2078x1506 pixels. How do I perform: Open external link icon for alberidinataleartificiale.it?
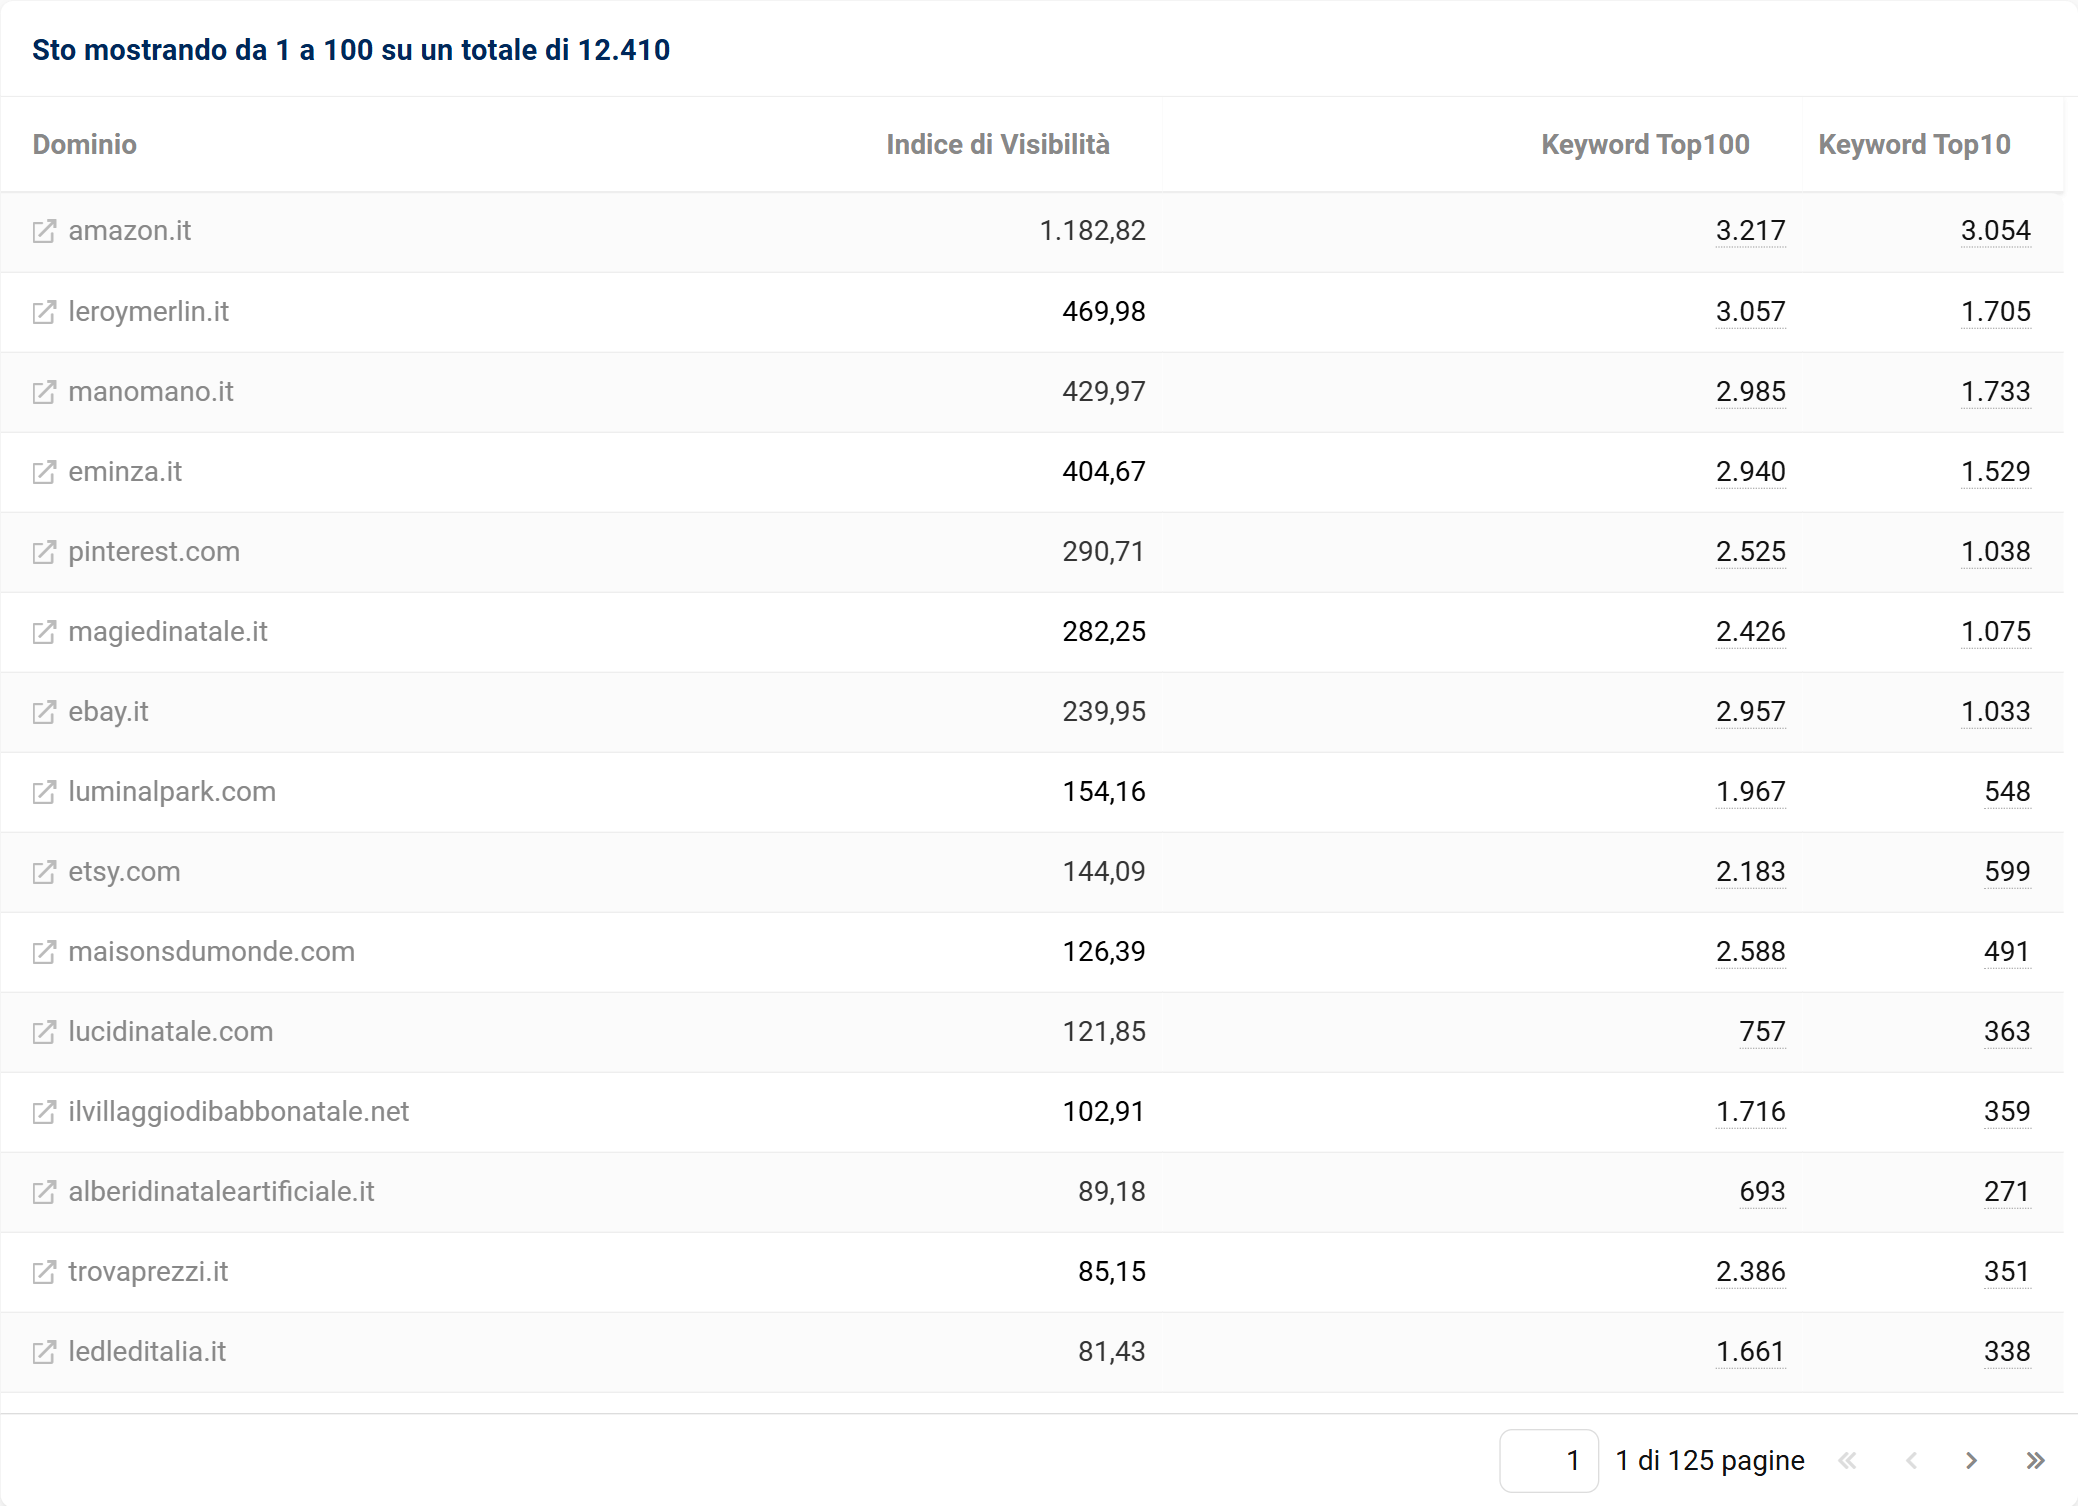44,1192
